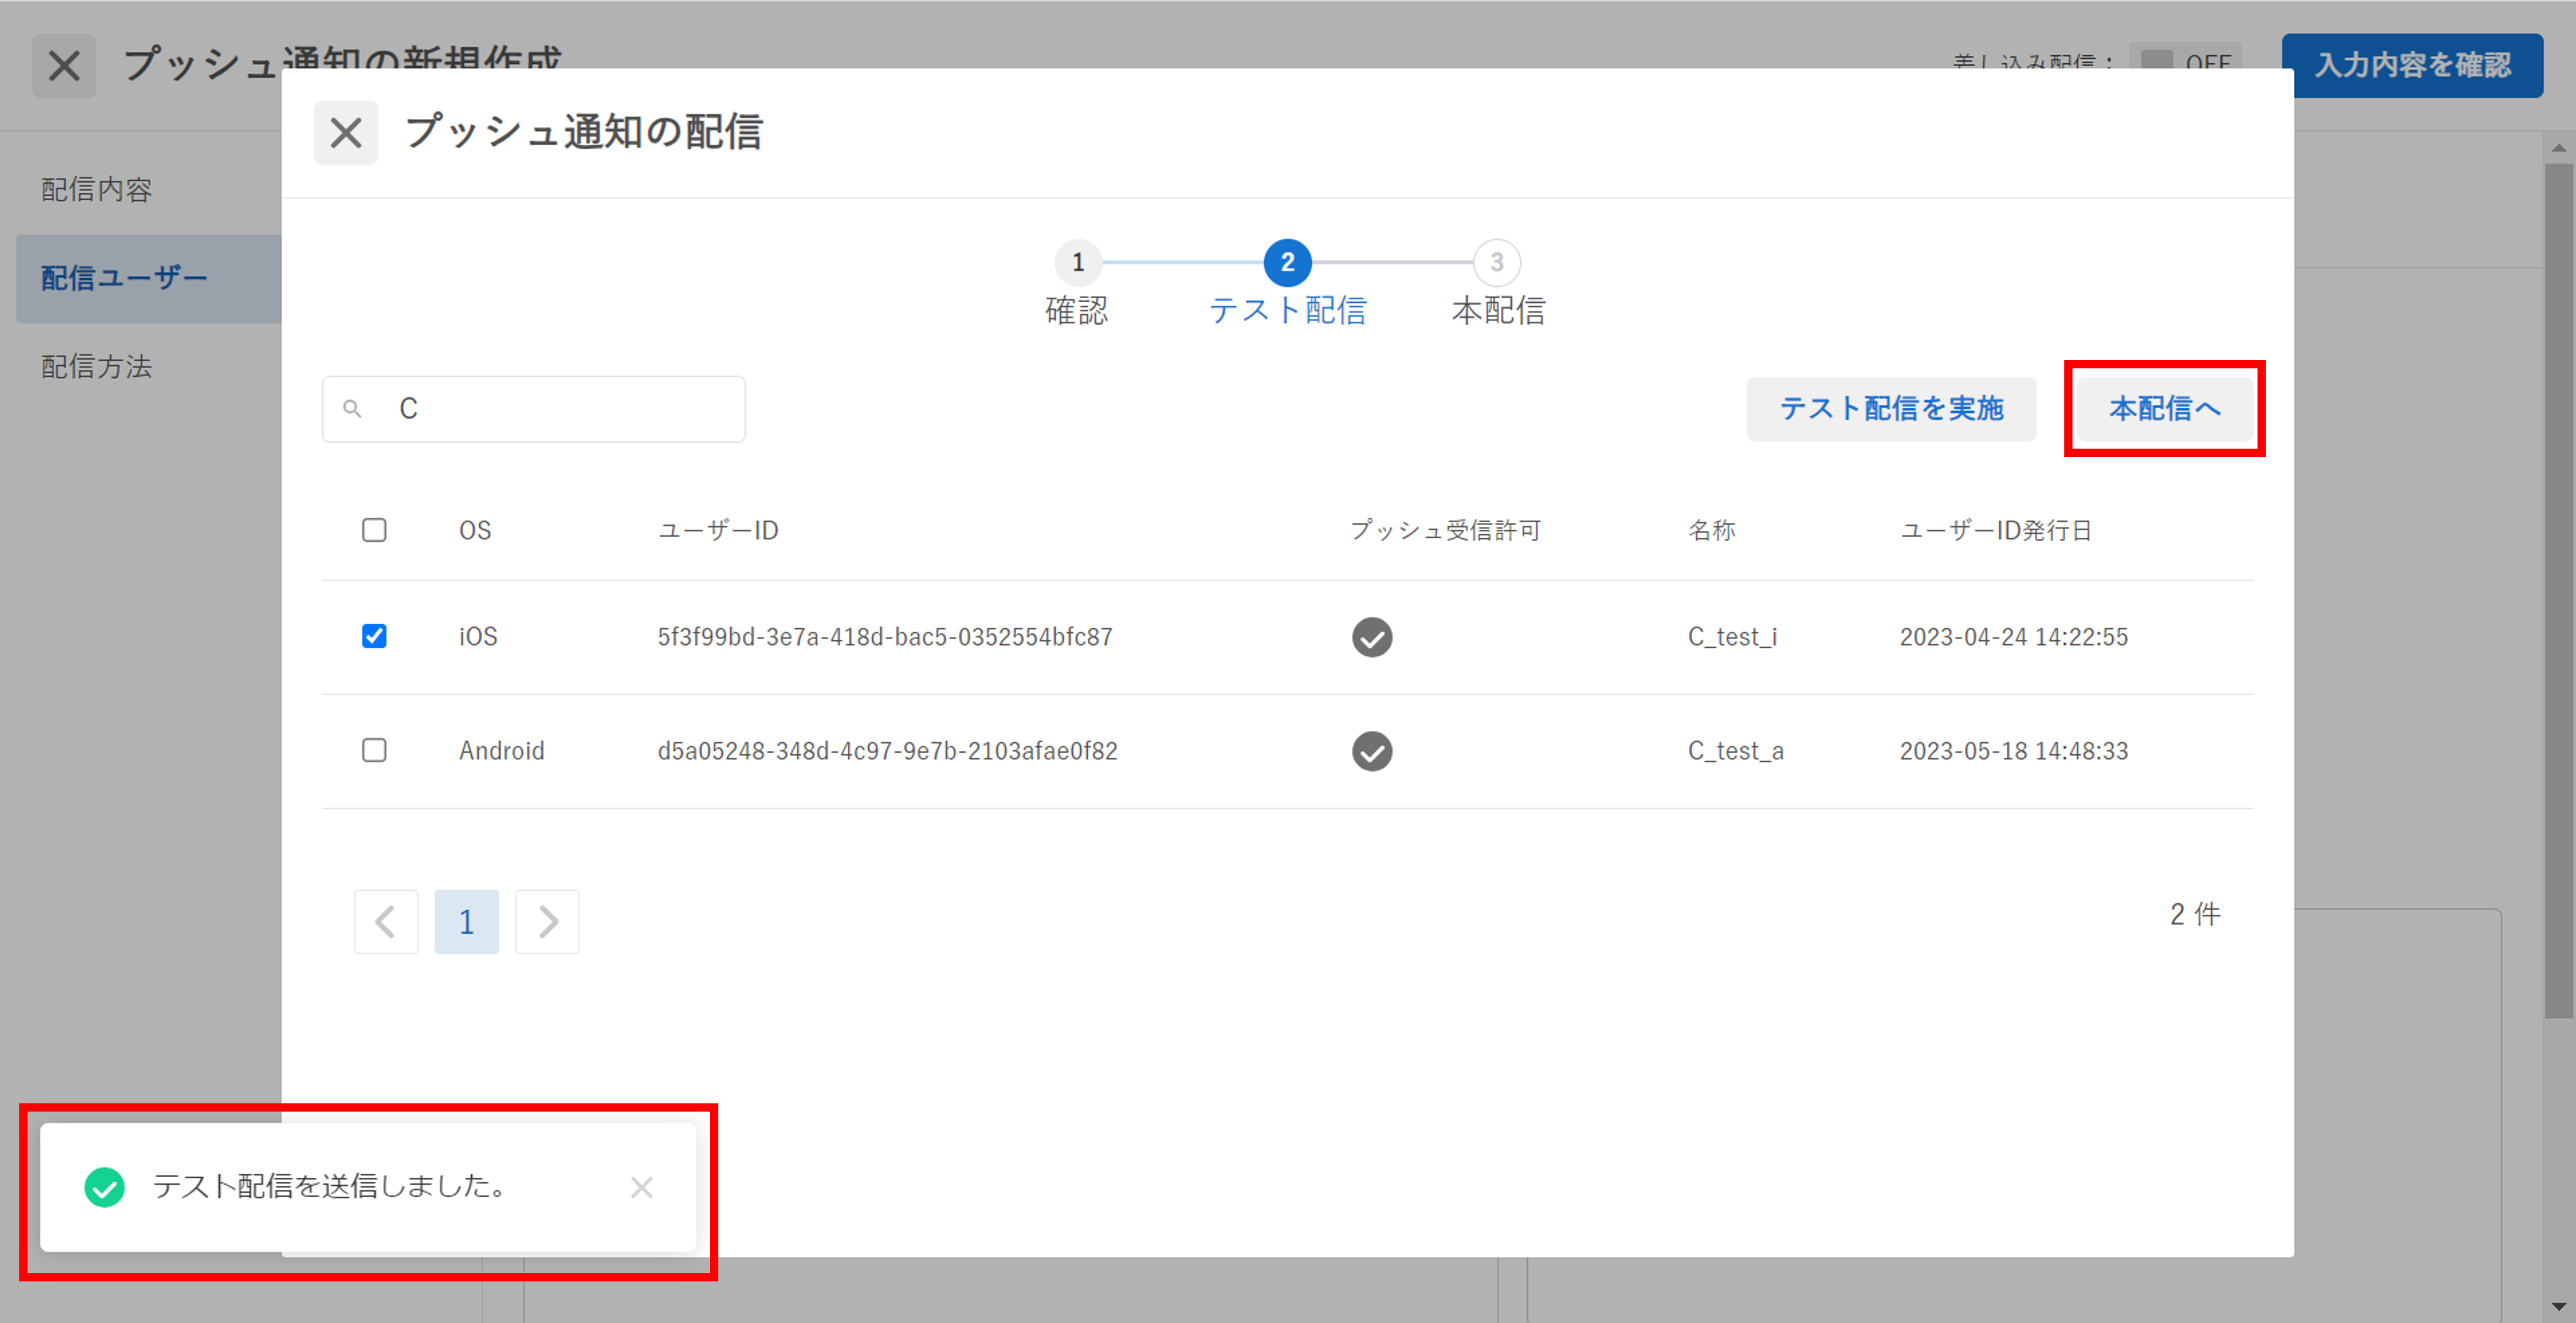Go to next page arrow
This screenshot has width=2576, height=1323.
pyautogui.click(x=547, y=921)
